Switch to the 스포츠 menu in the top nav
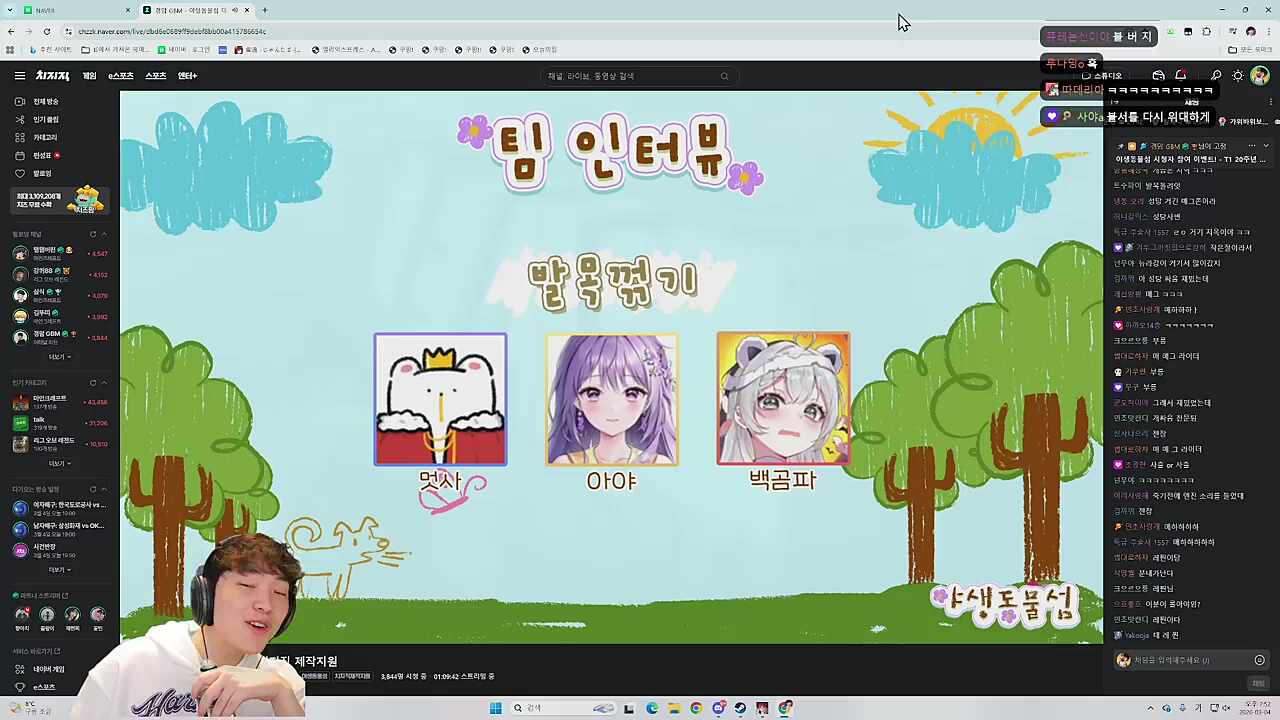 click(x=155, y=75)
